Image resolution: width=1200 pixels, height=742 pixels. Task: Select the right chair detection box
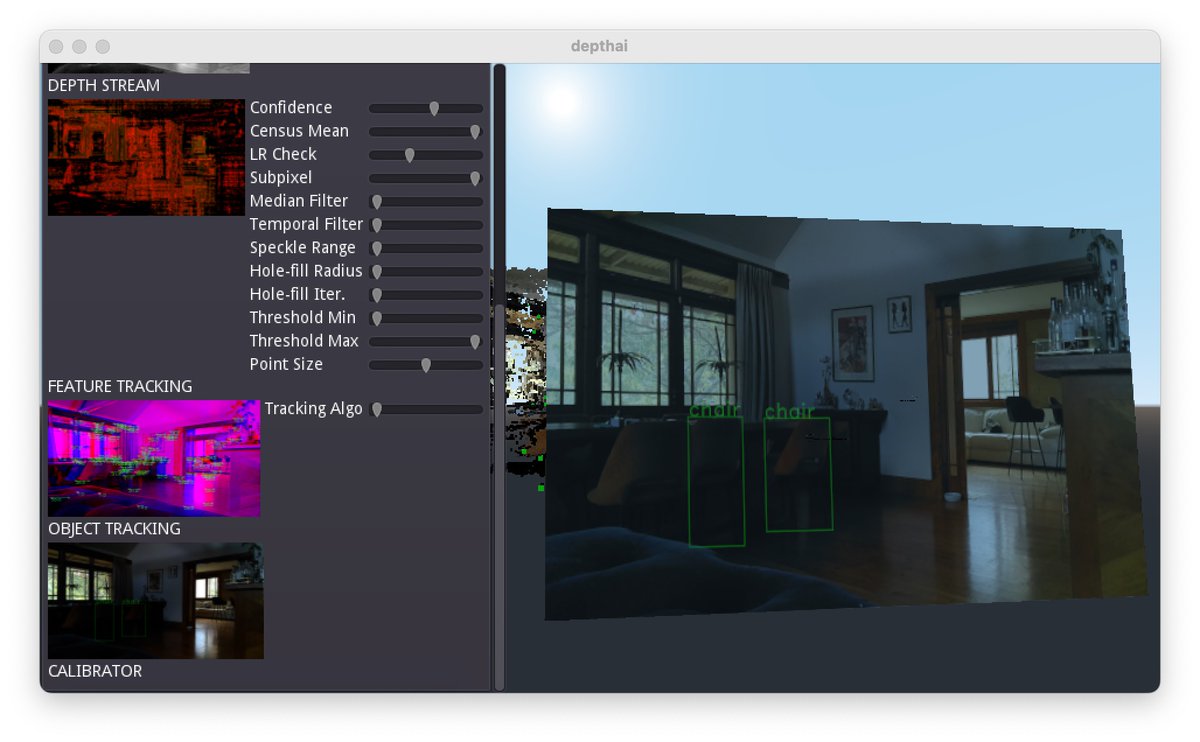(x=798, y=474)
